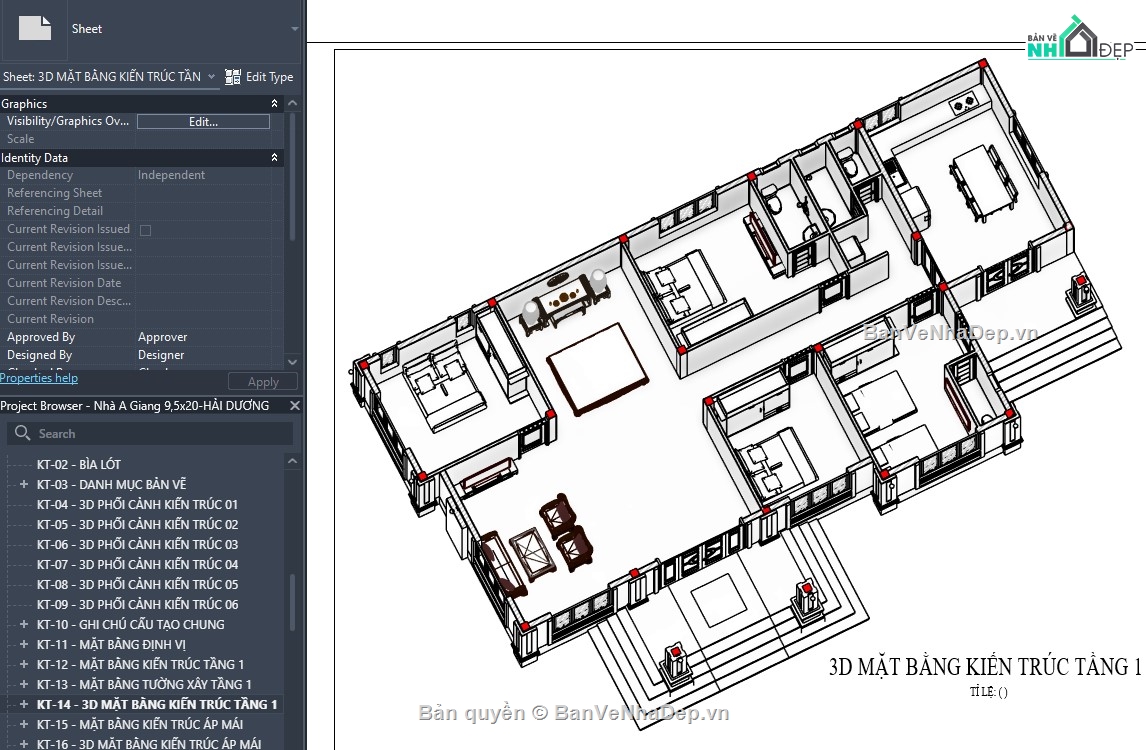Screen dimensions: 1146x750
Task: Open the Properties help link
Action: click(39, 378)
